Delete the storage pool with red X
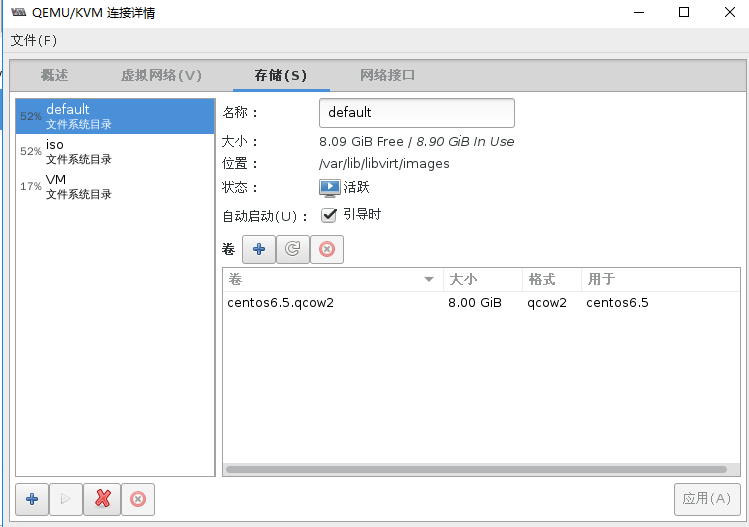The image size is (749, 527). (x=102, y=499)
